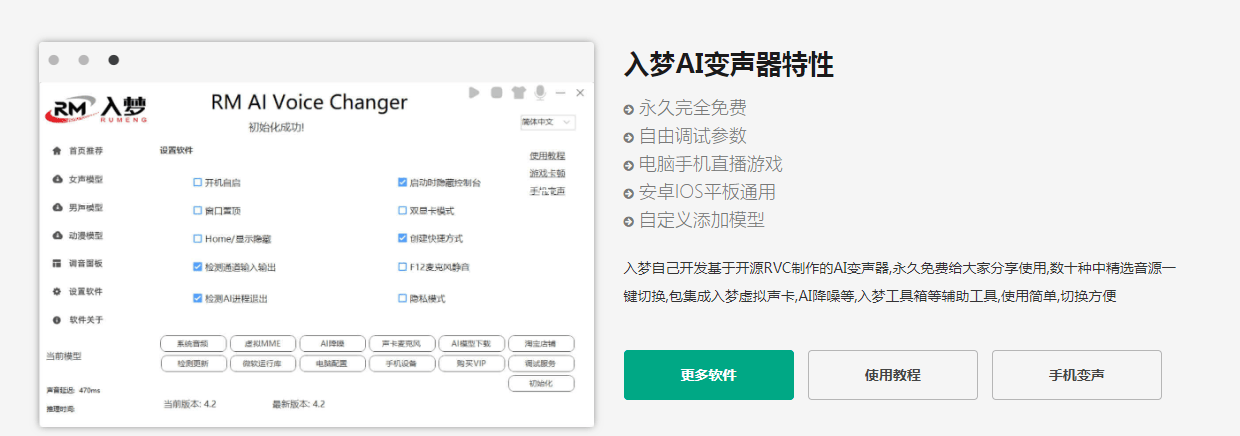Click the 电脑手机直播游戏 feature text

coord(710,165)
